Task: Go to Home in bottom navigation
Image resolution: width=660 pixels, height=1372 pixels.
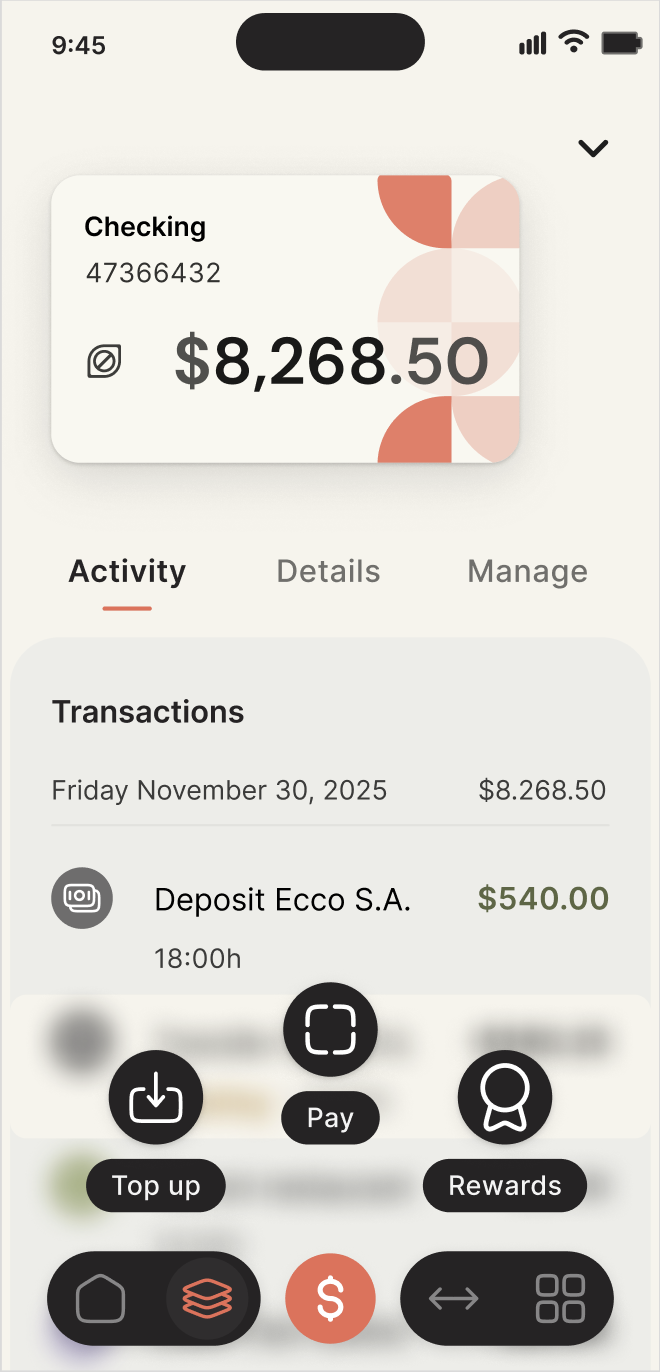Action: [x=101, y=1299]
